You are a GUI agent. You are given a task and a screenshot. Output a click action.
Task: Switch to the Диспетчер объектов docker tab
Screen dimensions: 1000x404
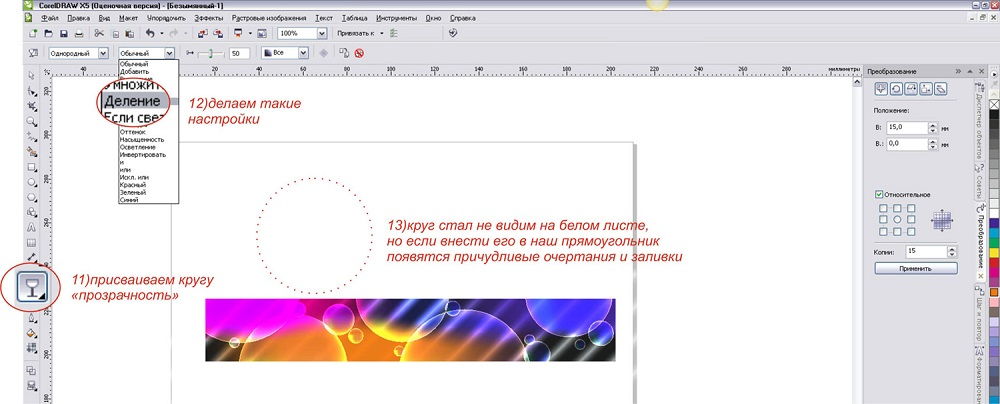click(978, 119)
